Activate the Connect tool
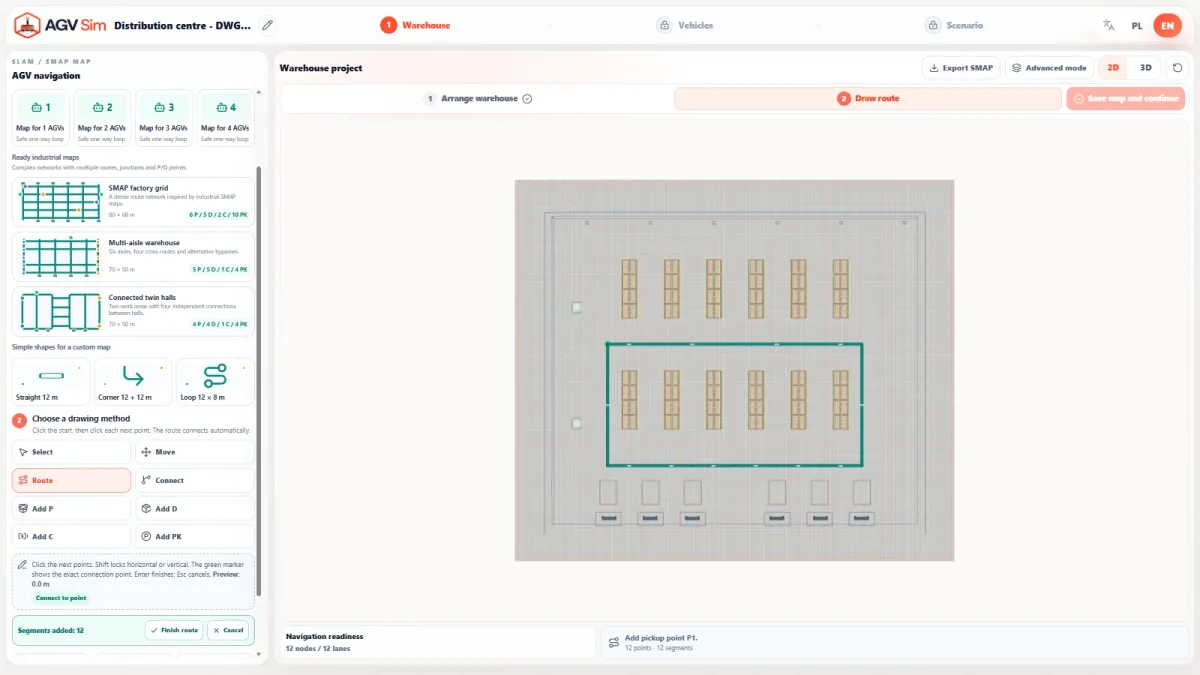 tap(195, 480)
